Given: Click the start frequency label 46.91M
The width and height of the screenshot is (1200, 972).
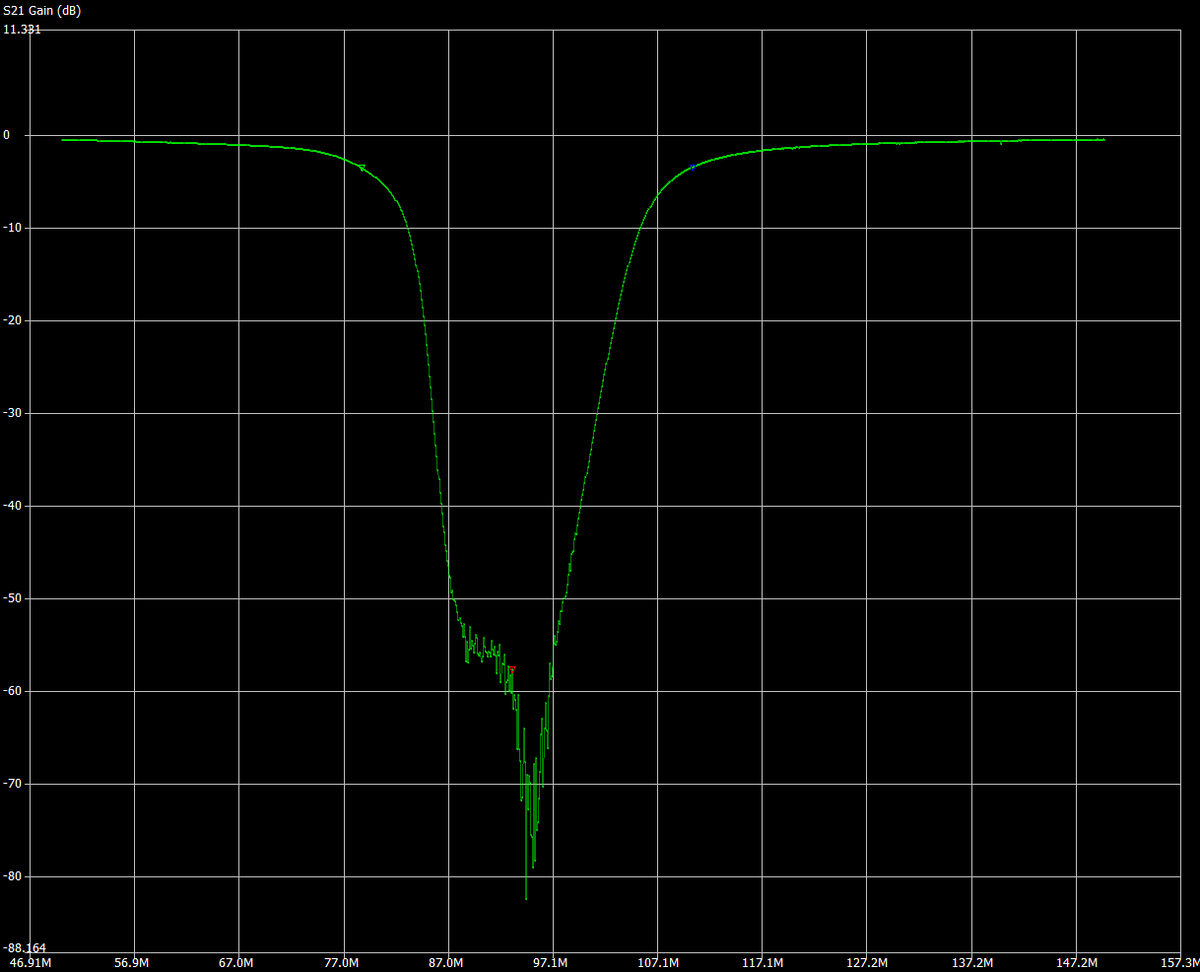Looking at the screenshot, I should [28, 963].
